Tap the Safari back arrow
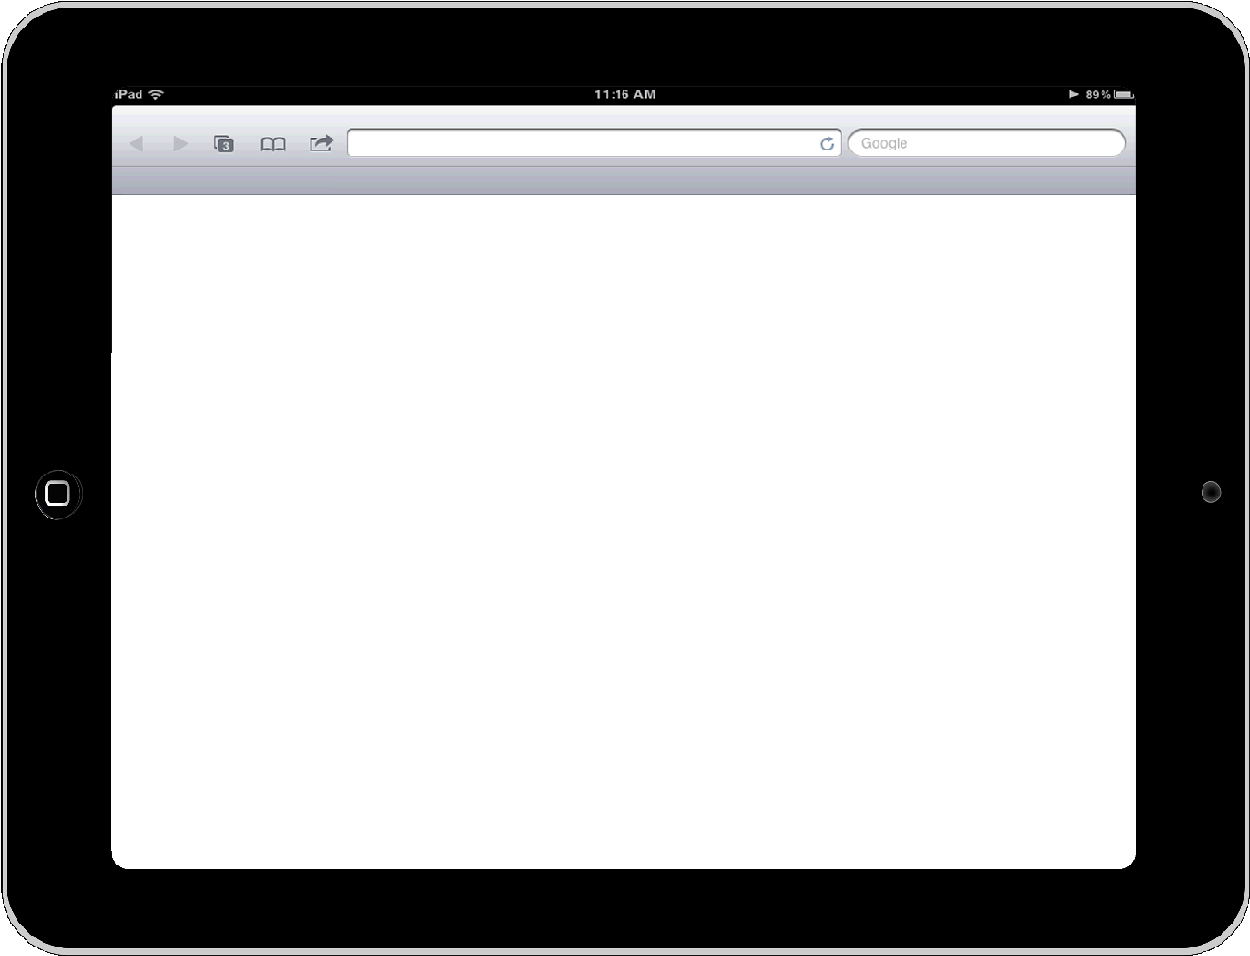Viewport: 1250px width, 956px height. pyautogui.click(x=137, y=144)
